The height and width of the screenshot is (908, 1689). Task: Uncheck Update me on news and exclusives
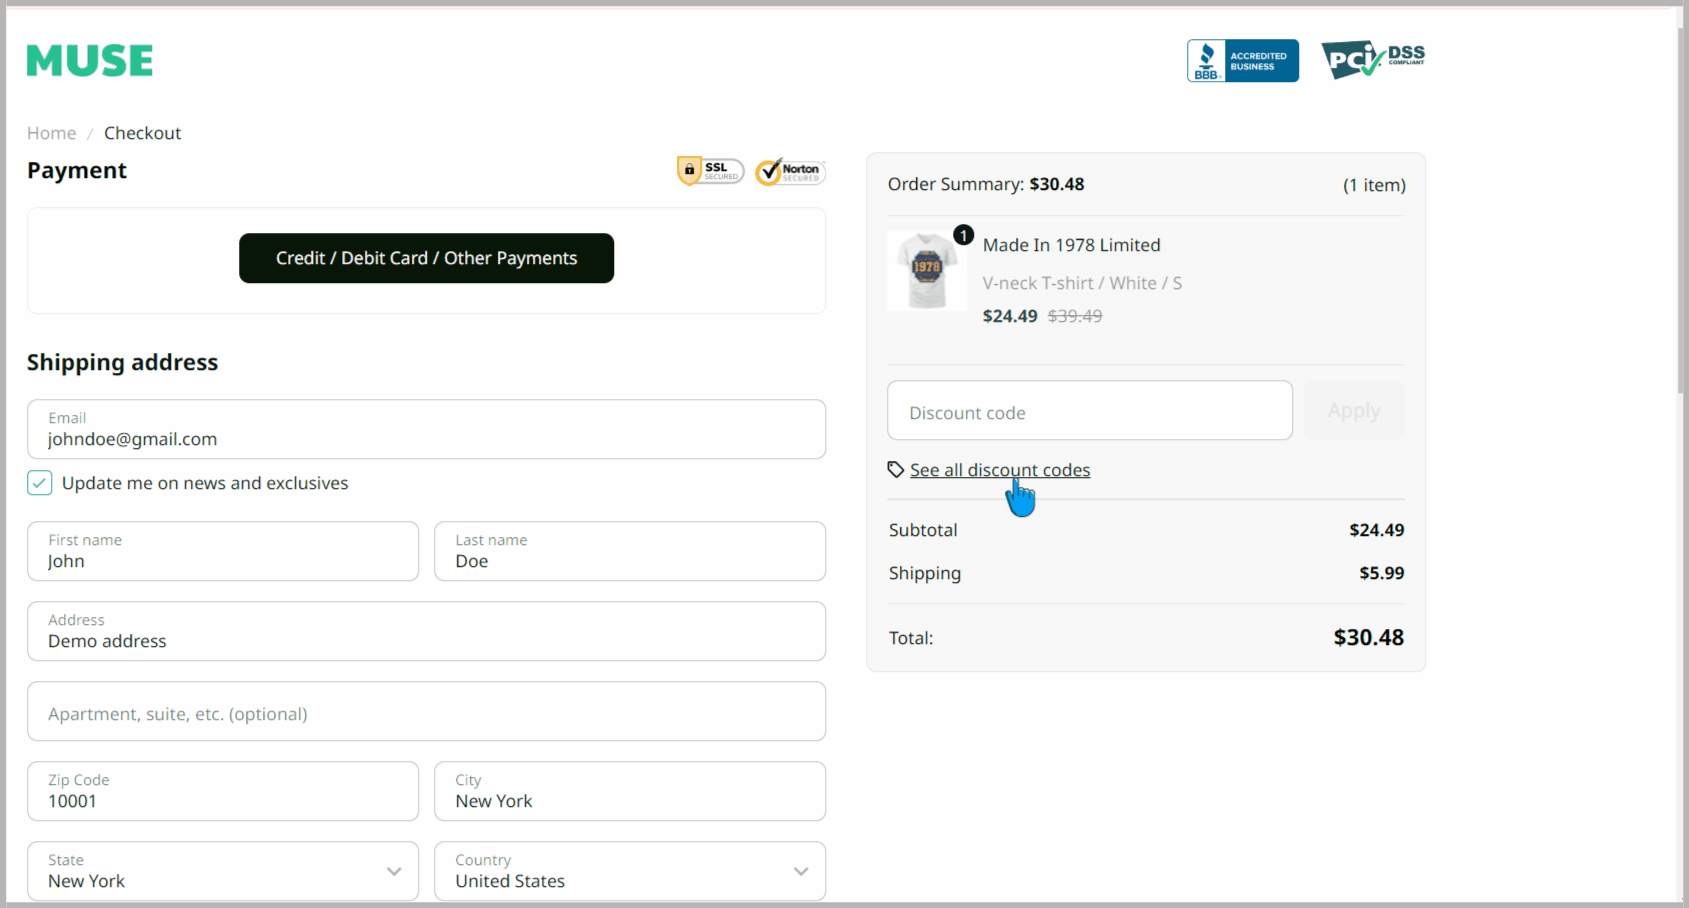point(39,483)
